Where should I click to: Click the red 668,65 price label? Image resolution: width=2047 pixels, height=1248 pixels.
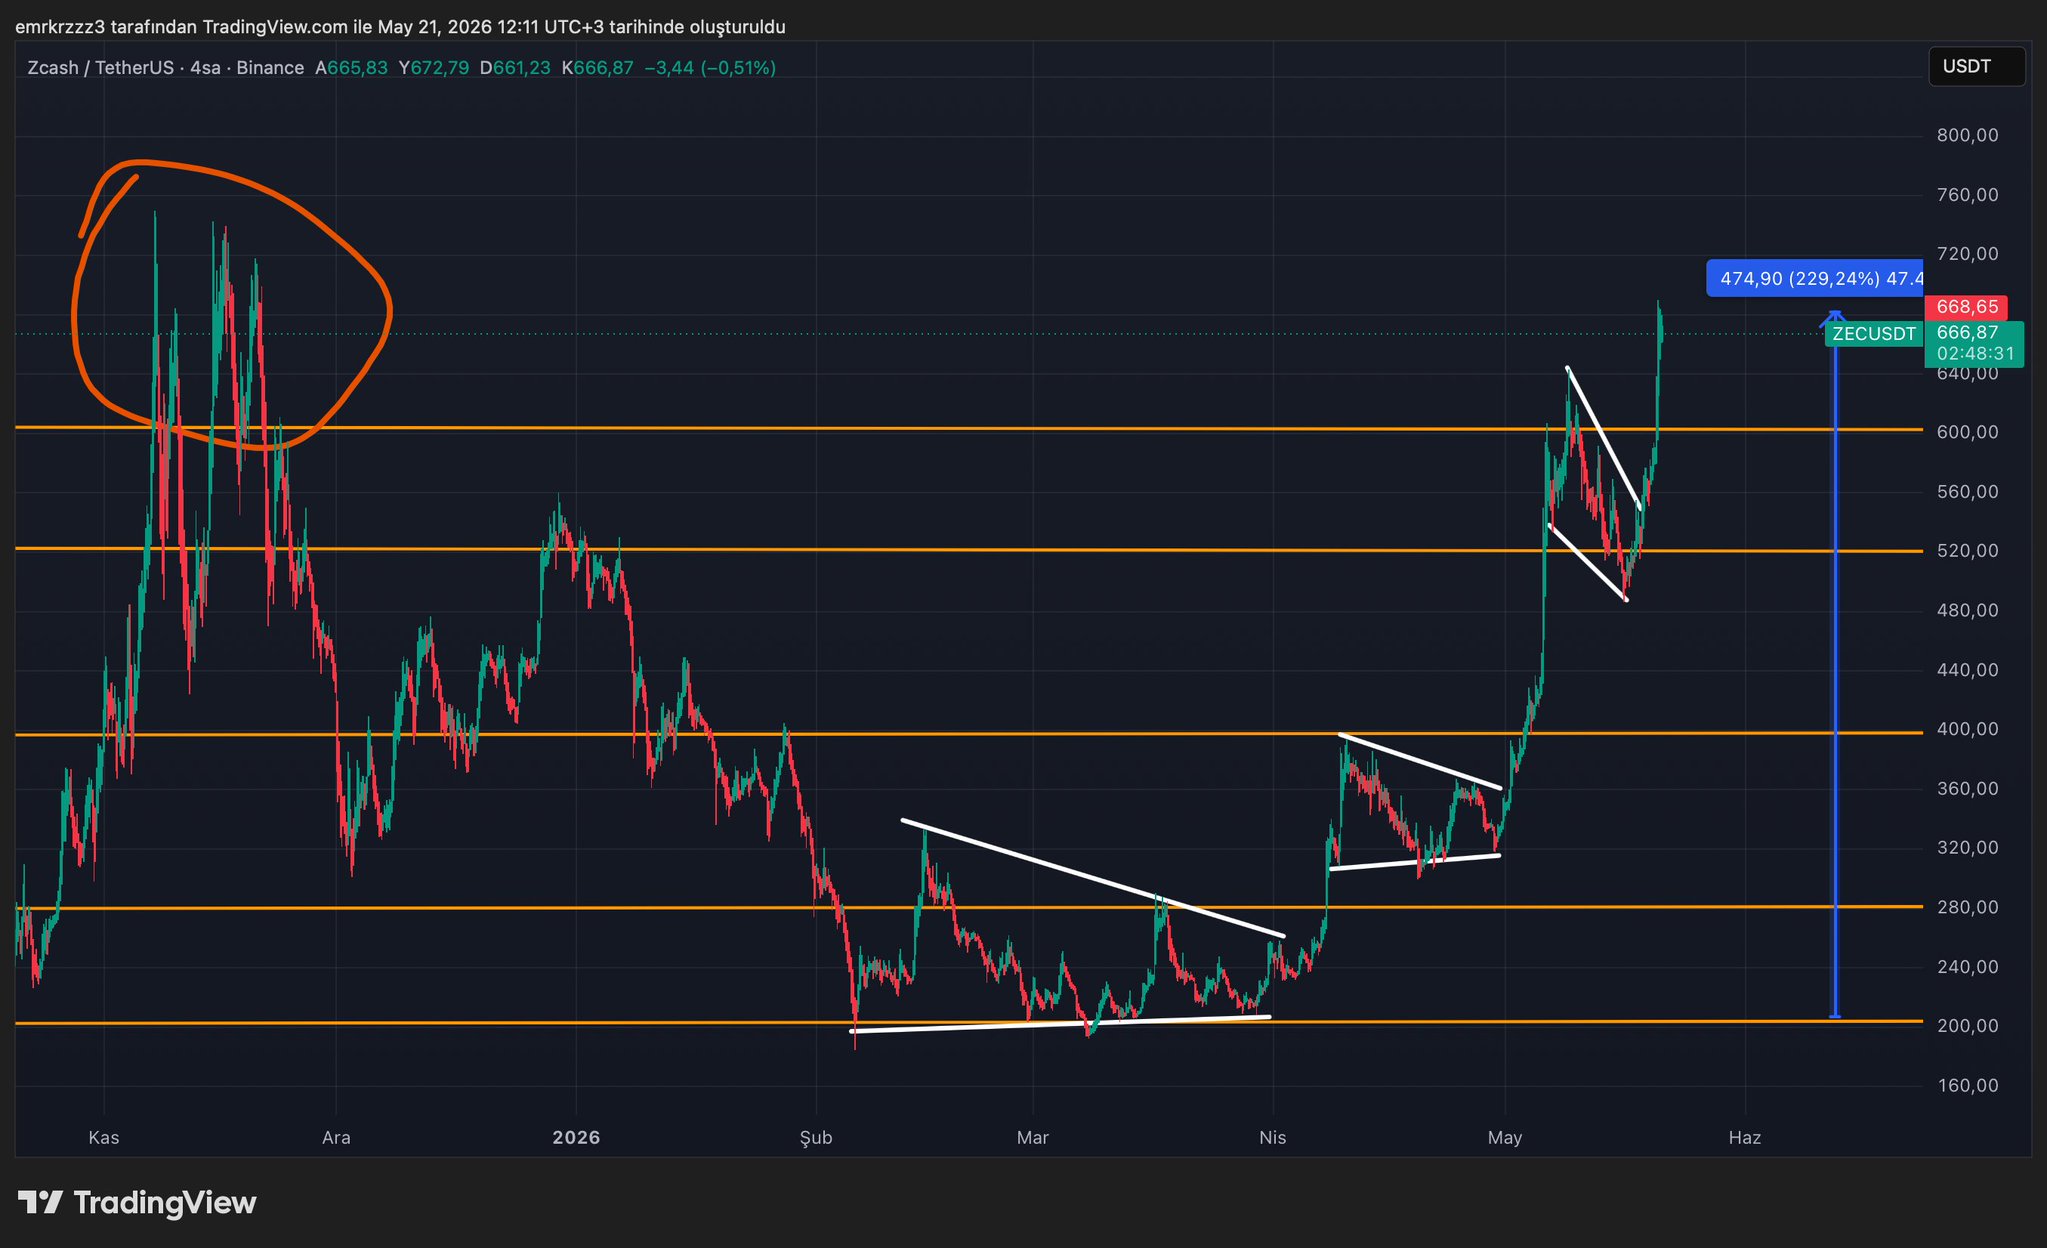point(1967,307)
